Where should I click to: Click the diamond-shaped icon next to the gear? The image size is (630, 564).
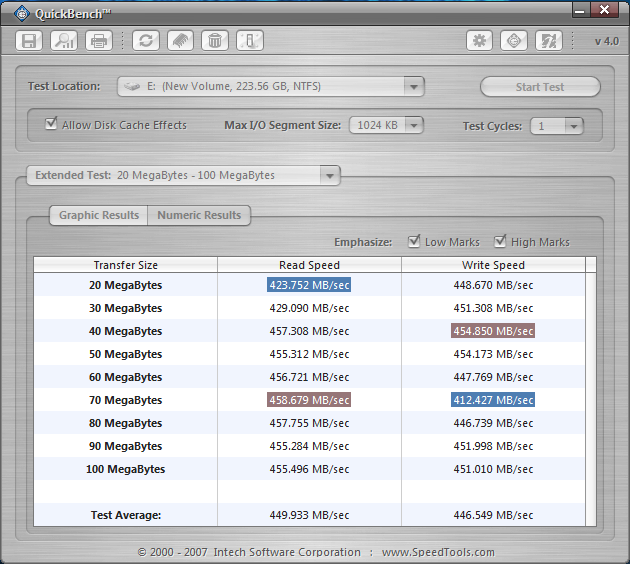tap(514, 41)
